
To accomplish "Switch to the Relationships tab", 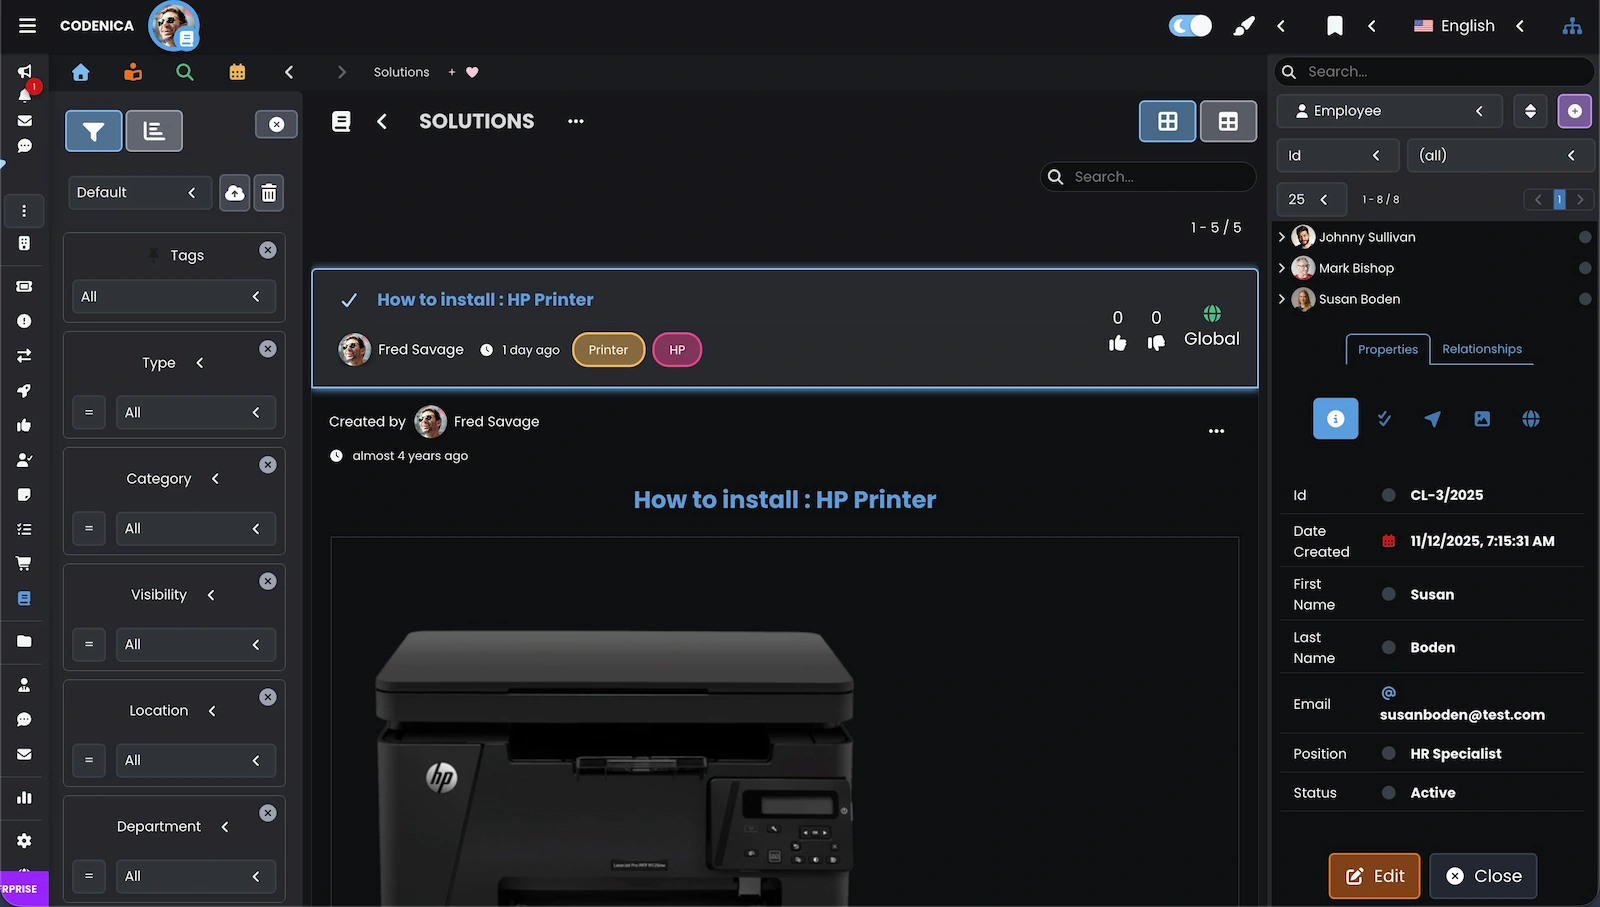I will click(1482, 349).
